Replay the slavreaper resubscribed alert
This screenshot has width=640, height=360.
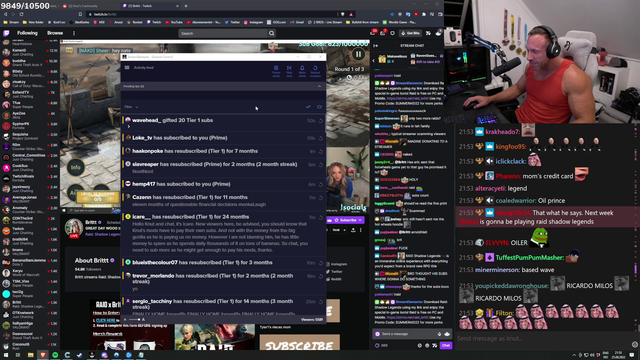coord(321,165)
